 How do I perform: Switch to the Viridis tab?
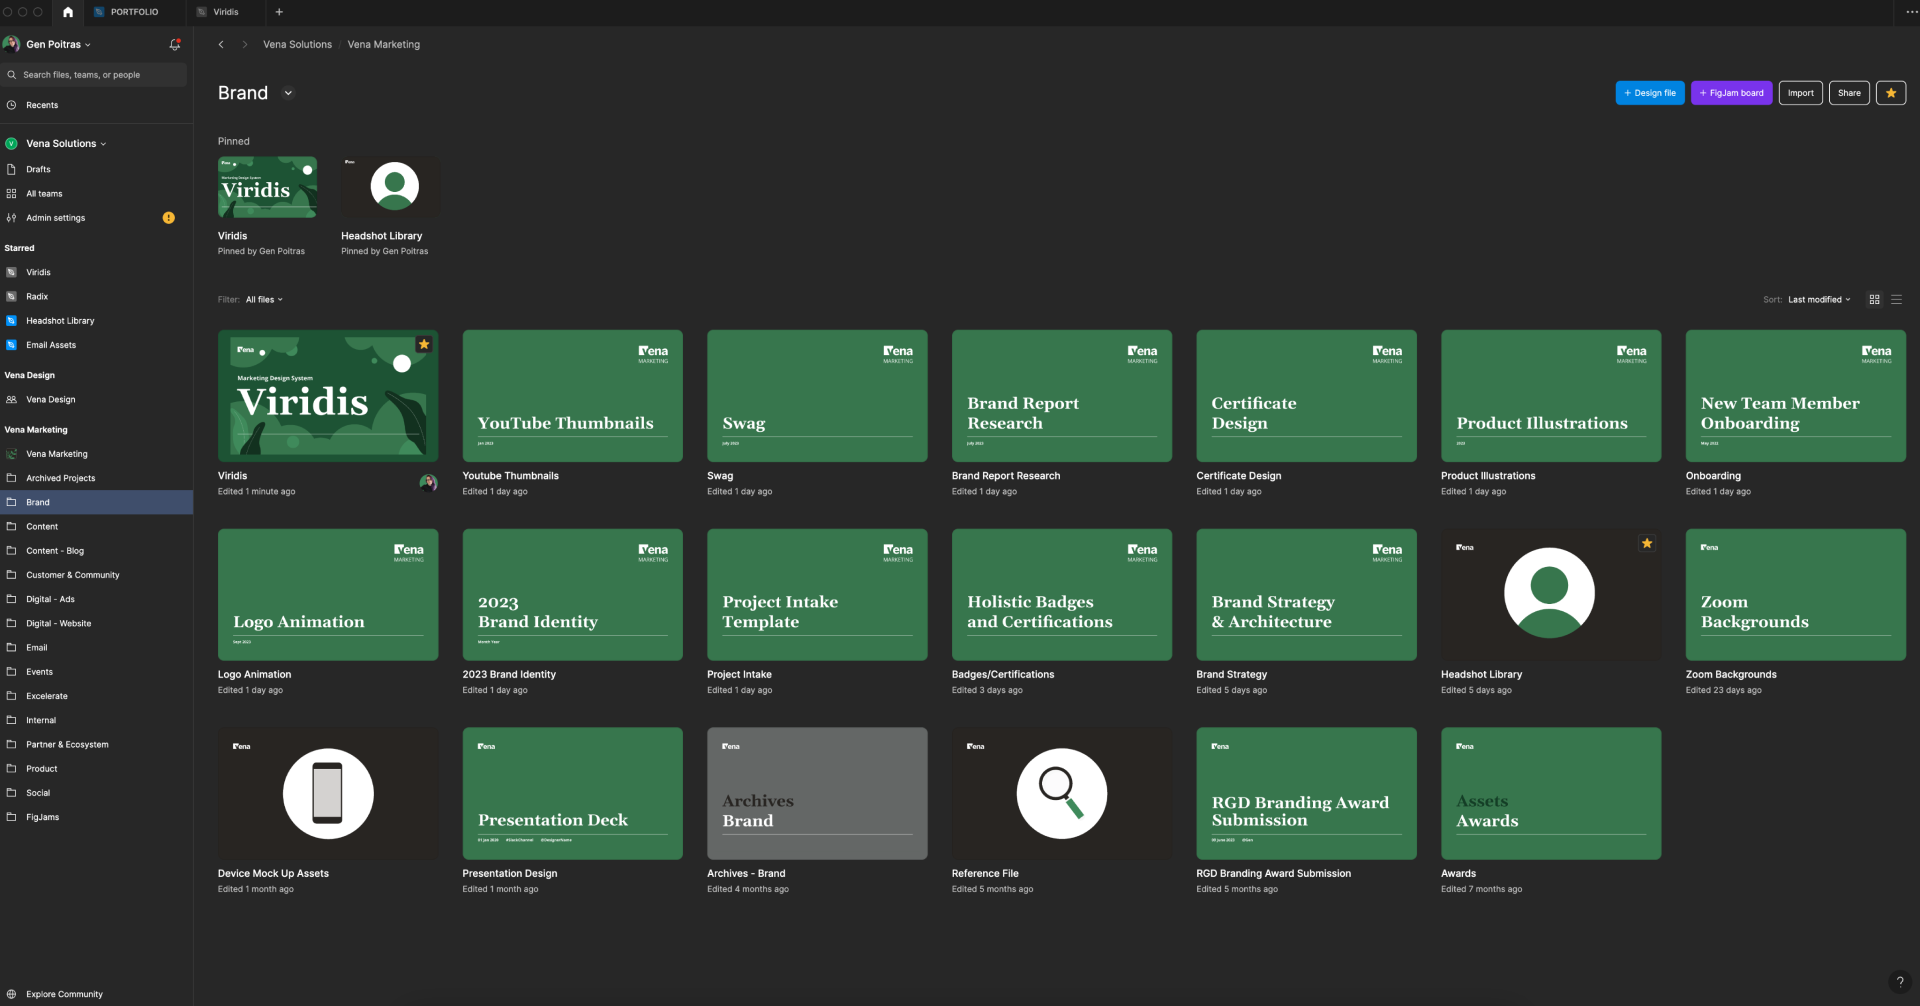point(226,12)
